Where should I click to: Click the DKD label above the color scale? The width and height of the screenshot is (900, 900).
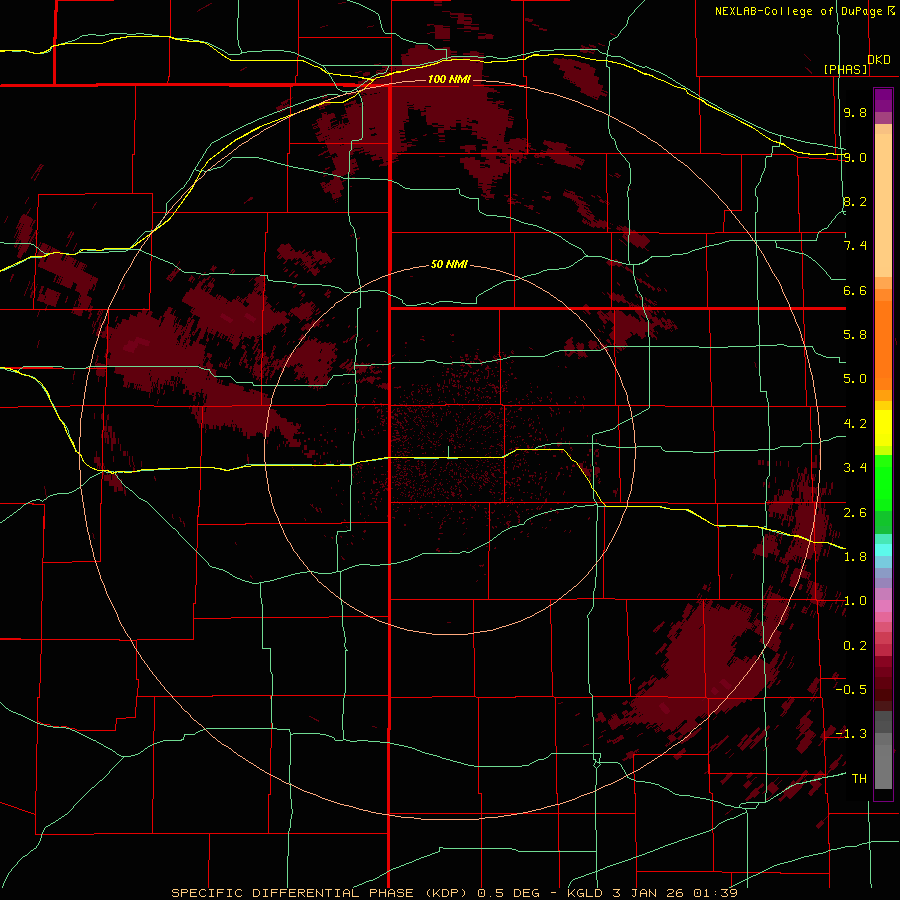coord(879,60)
